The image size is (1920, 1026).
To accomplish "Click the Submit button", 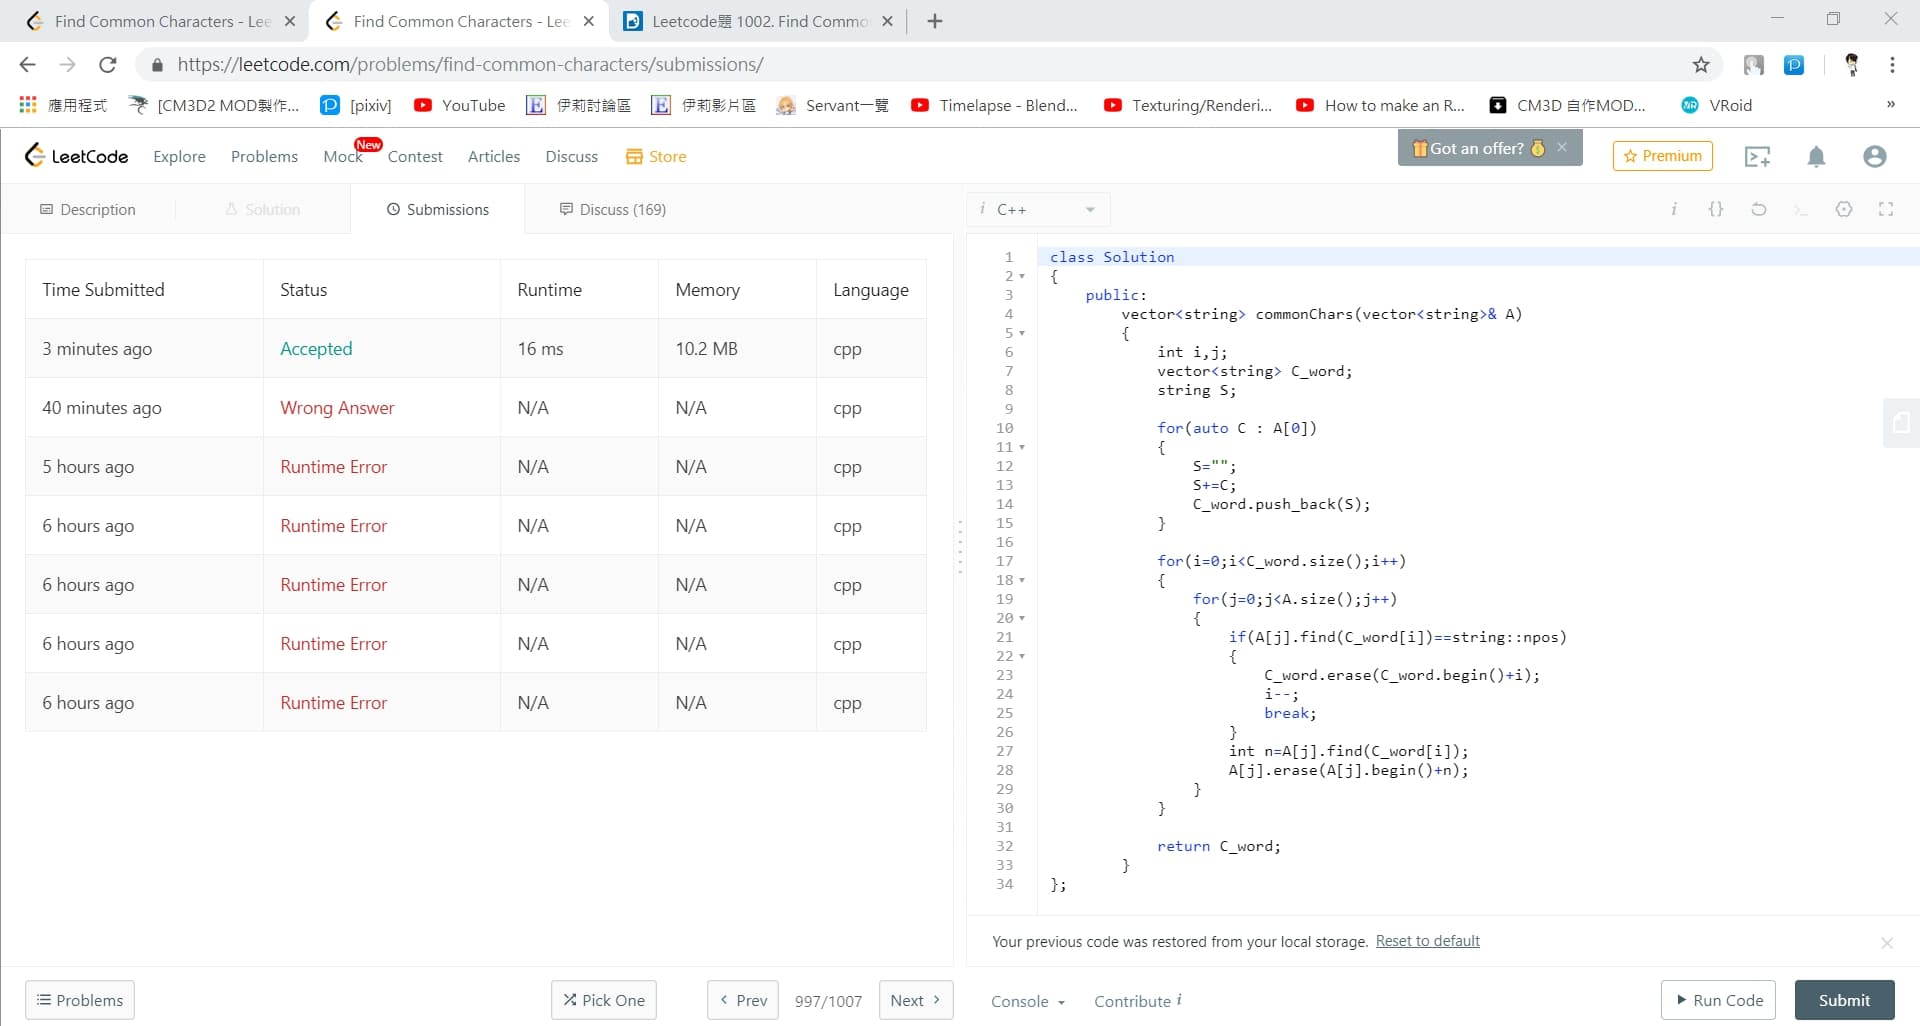I will click(1843, 1000).
